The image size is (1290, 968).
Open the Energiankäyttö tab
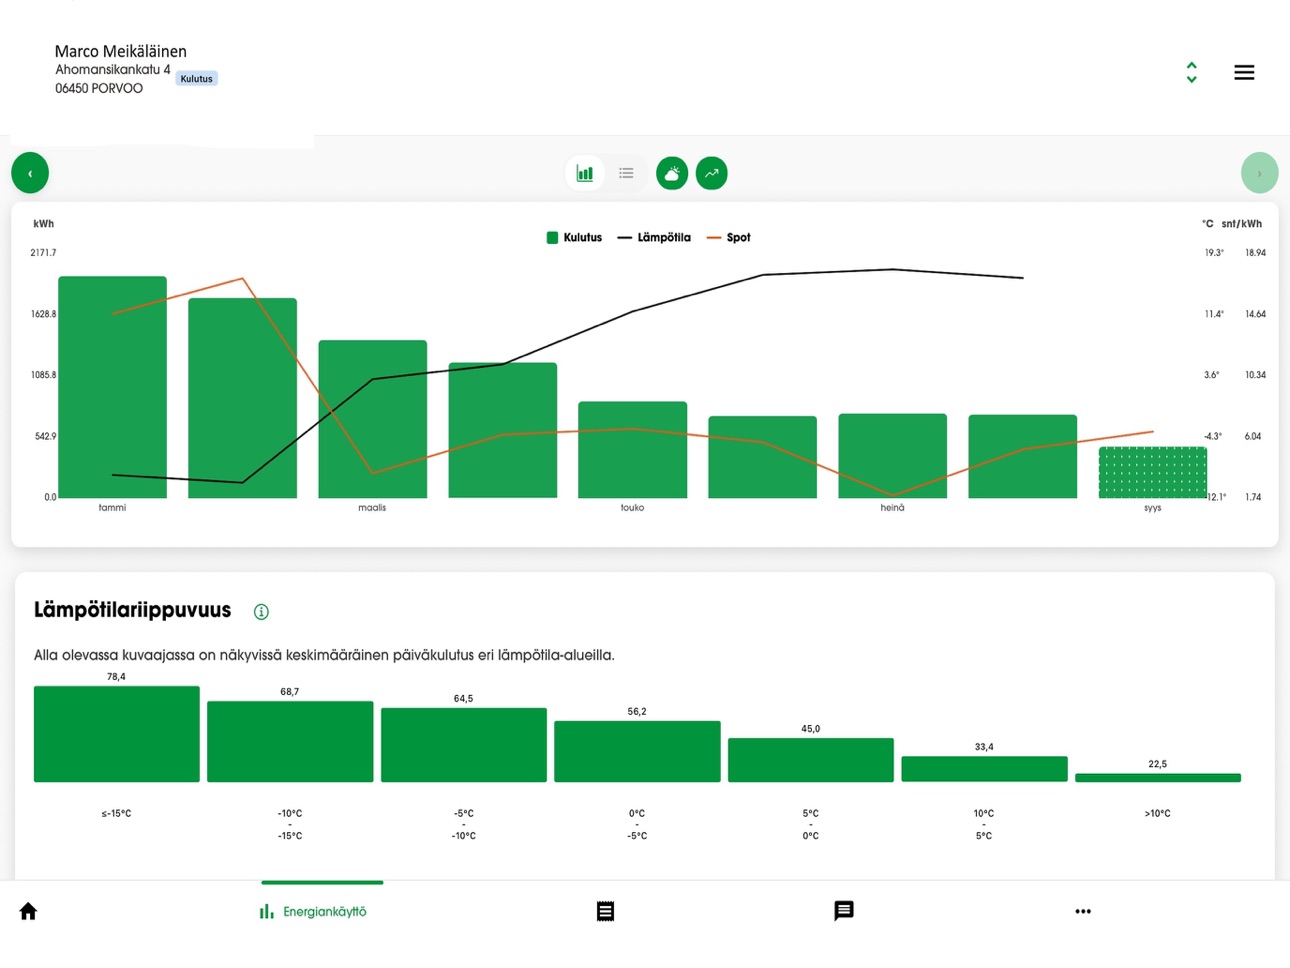[313, 911]
